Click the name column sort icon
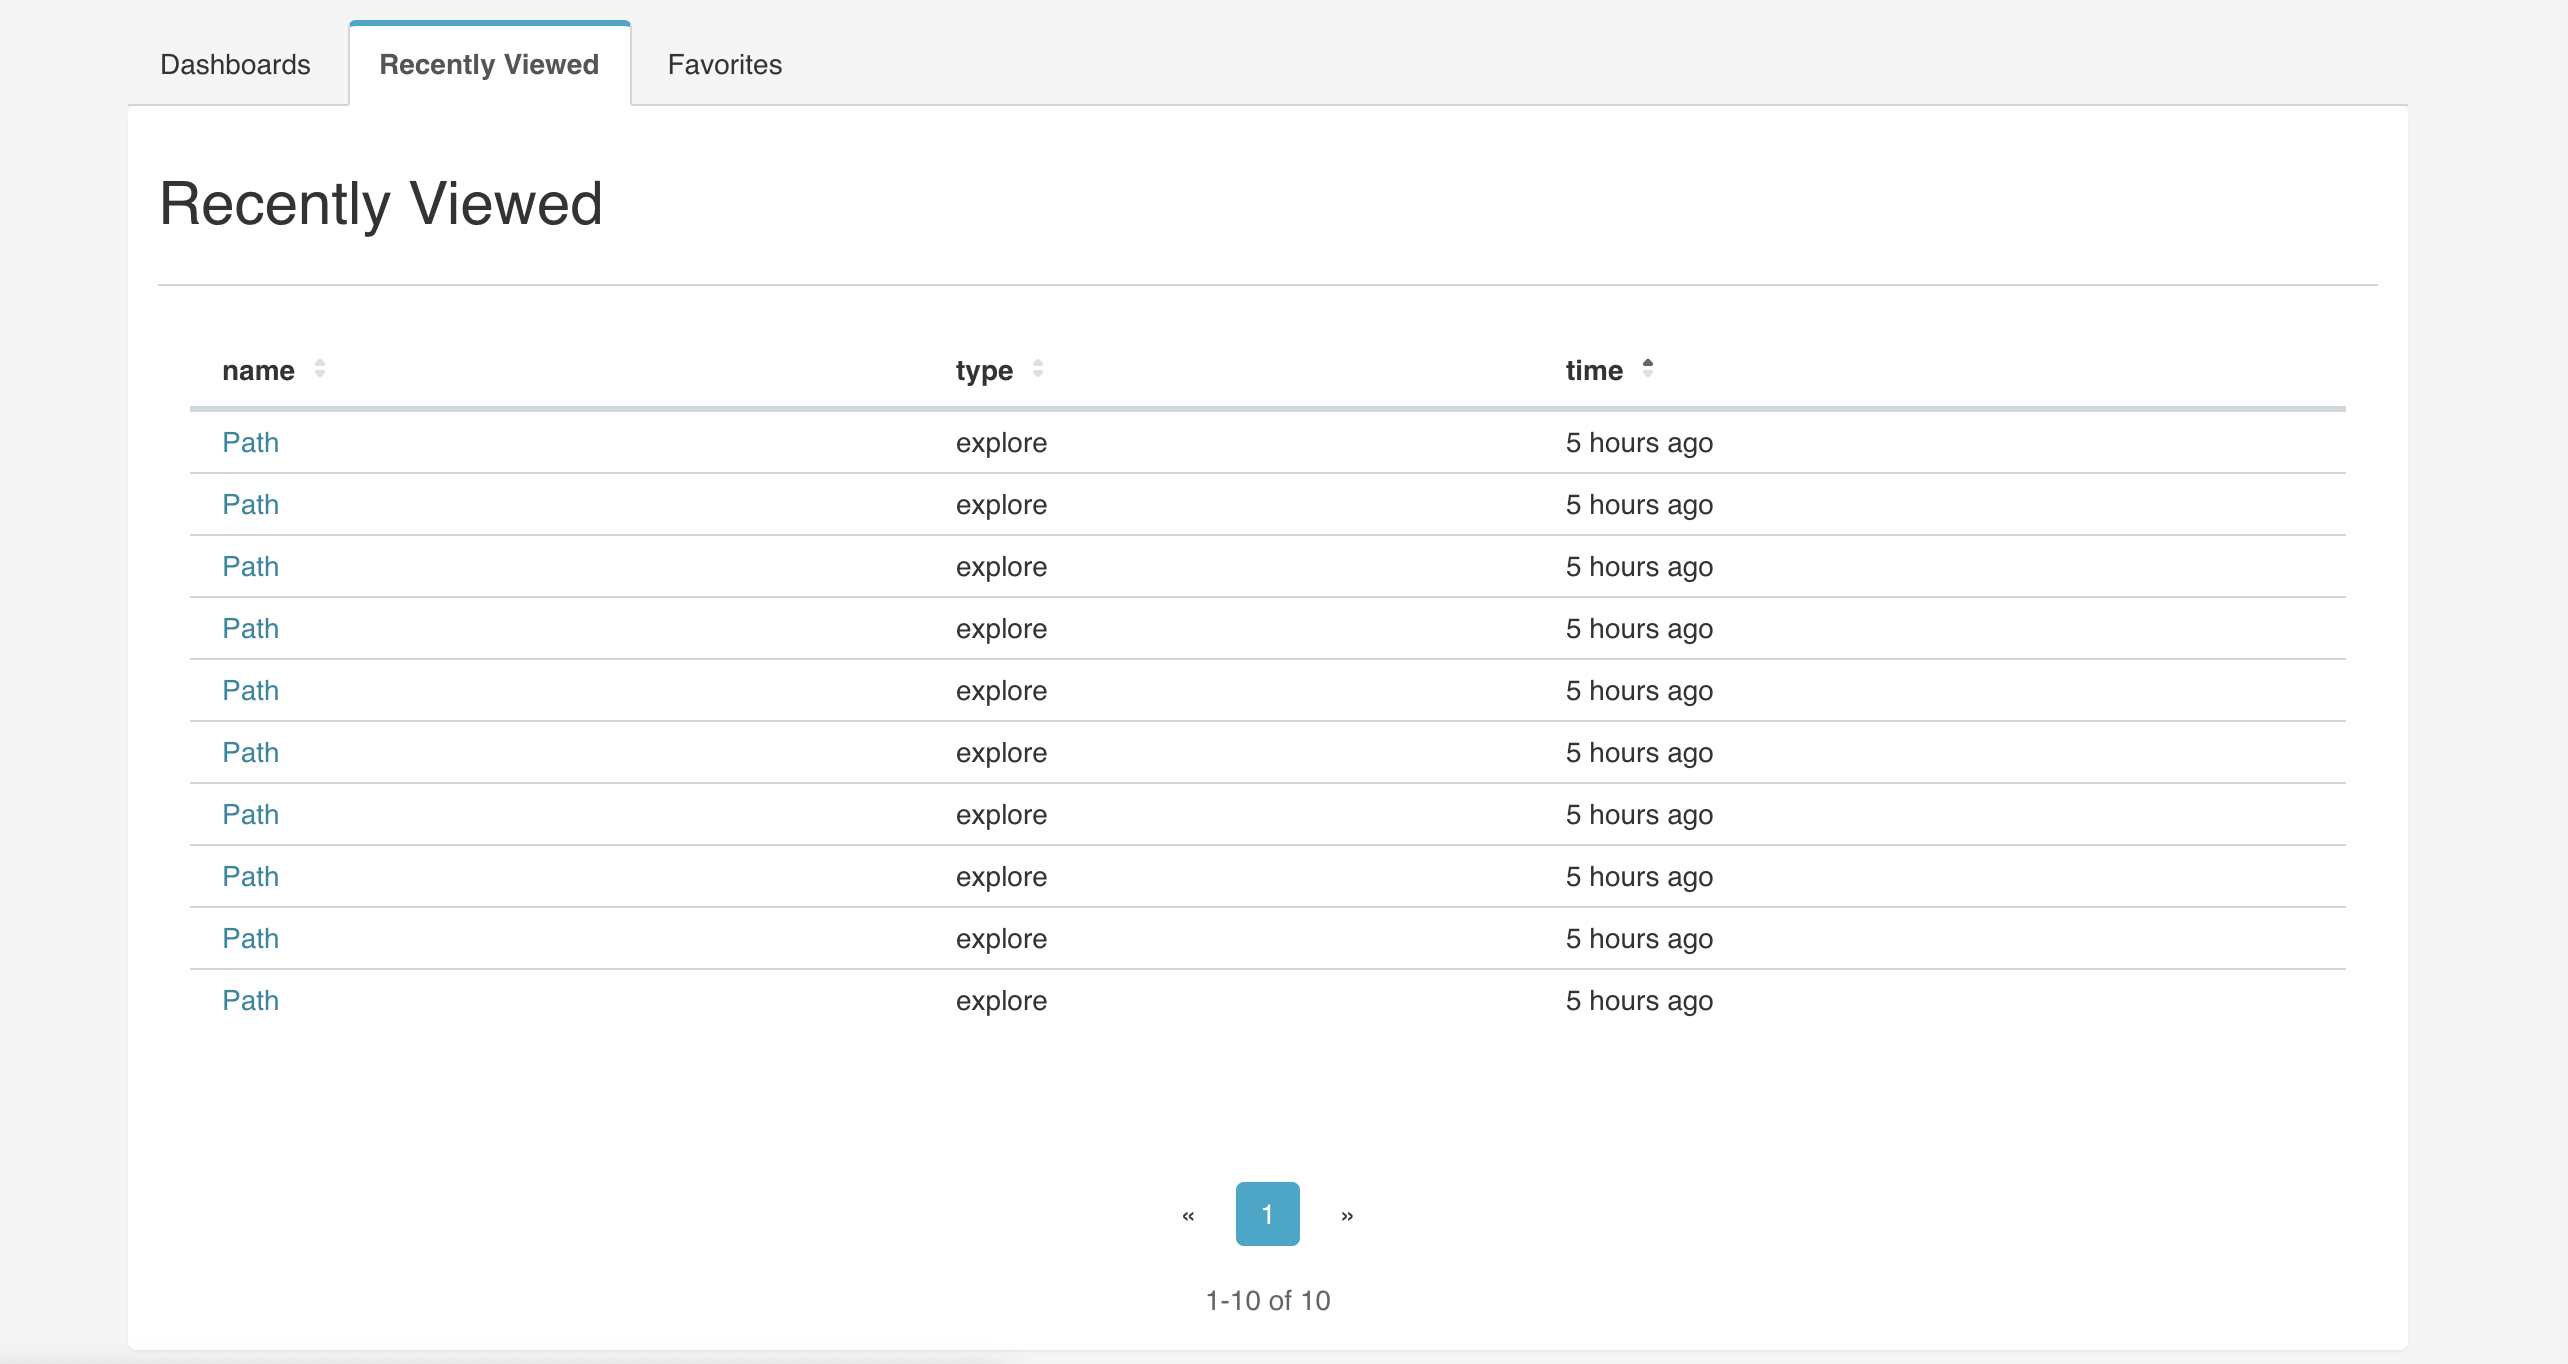Viewport: 2568px width, 1364px height. pos(320,369)
